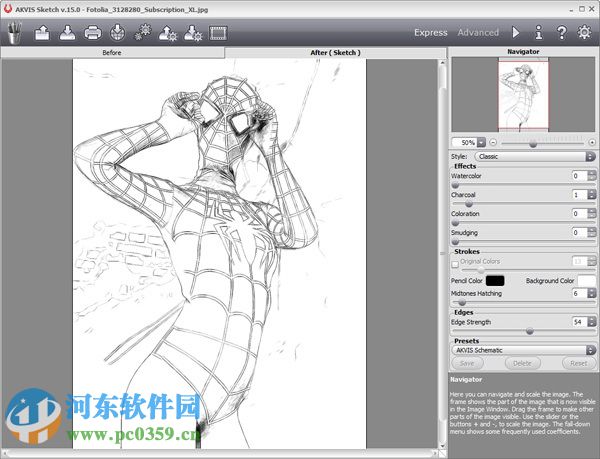
Task: Click the Publish to web globe icon
Action: coord(118,33)
